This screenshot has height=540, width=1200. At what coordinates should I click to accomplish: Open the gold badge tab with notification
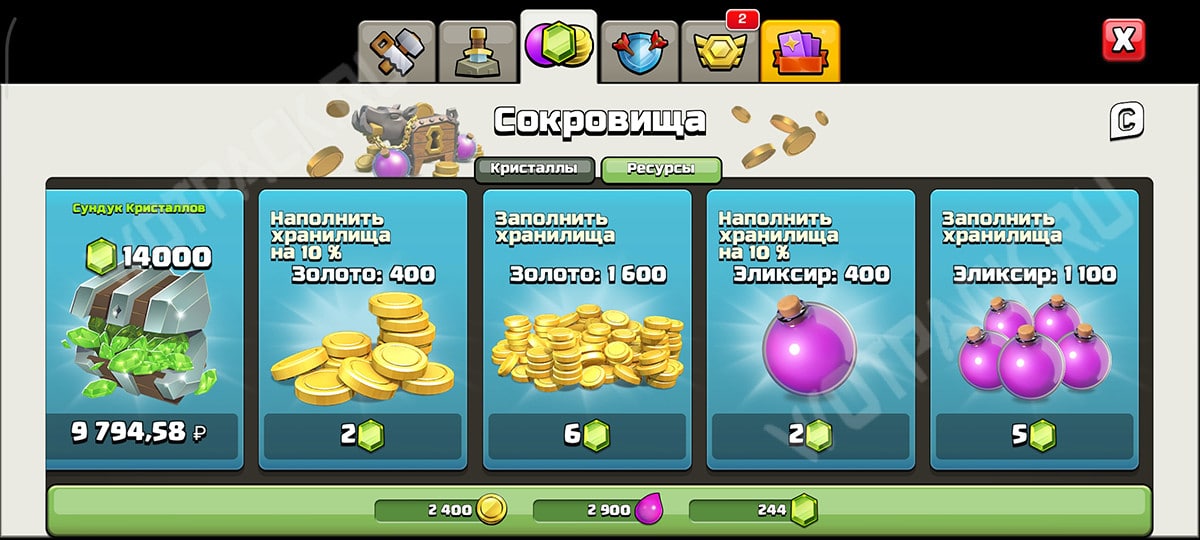719,51
